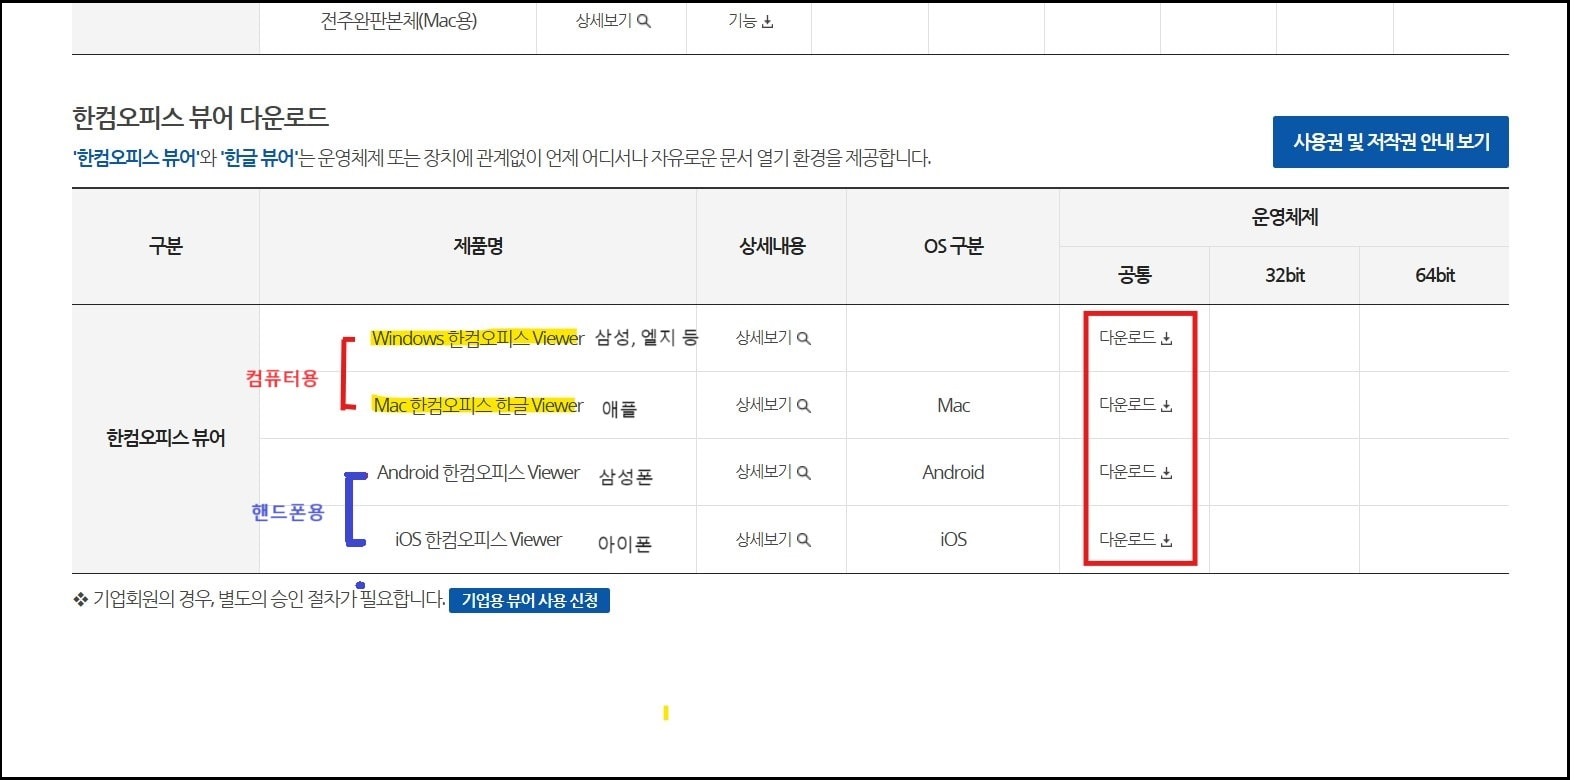Viewport: 1577px width, 780px height.
Task: Select the Windows 한컴오피스 Viewer product name
Action: 477,338
